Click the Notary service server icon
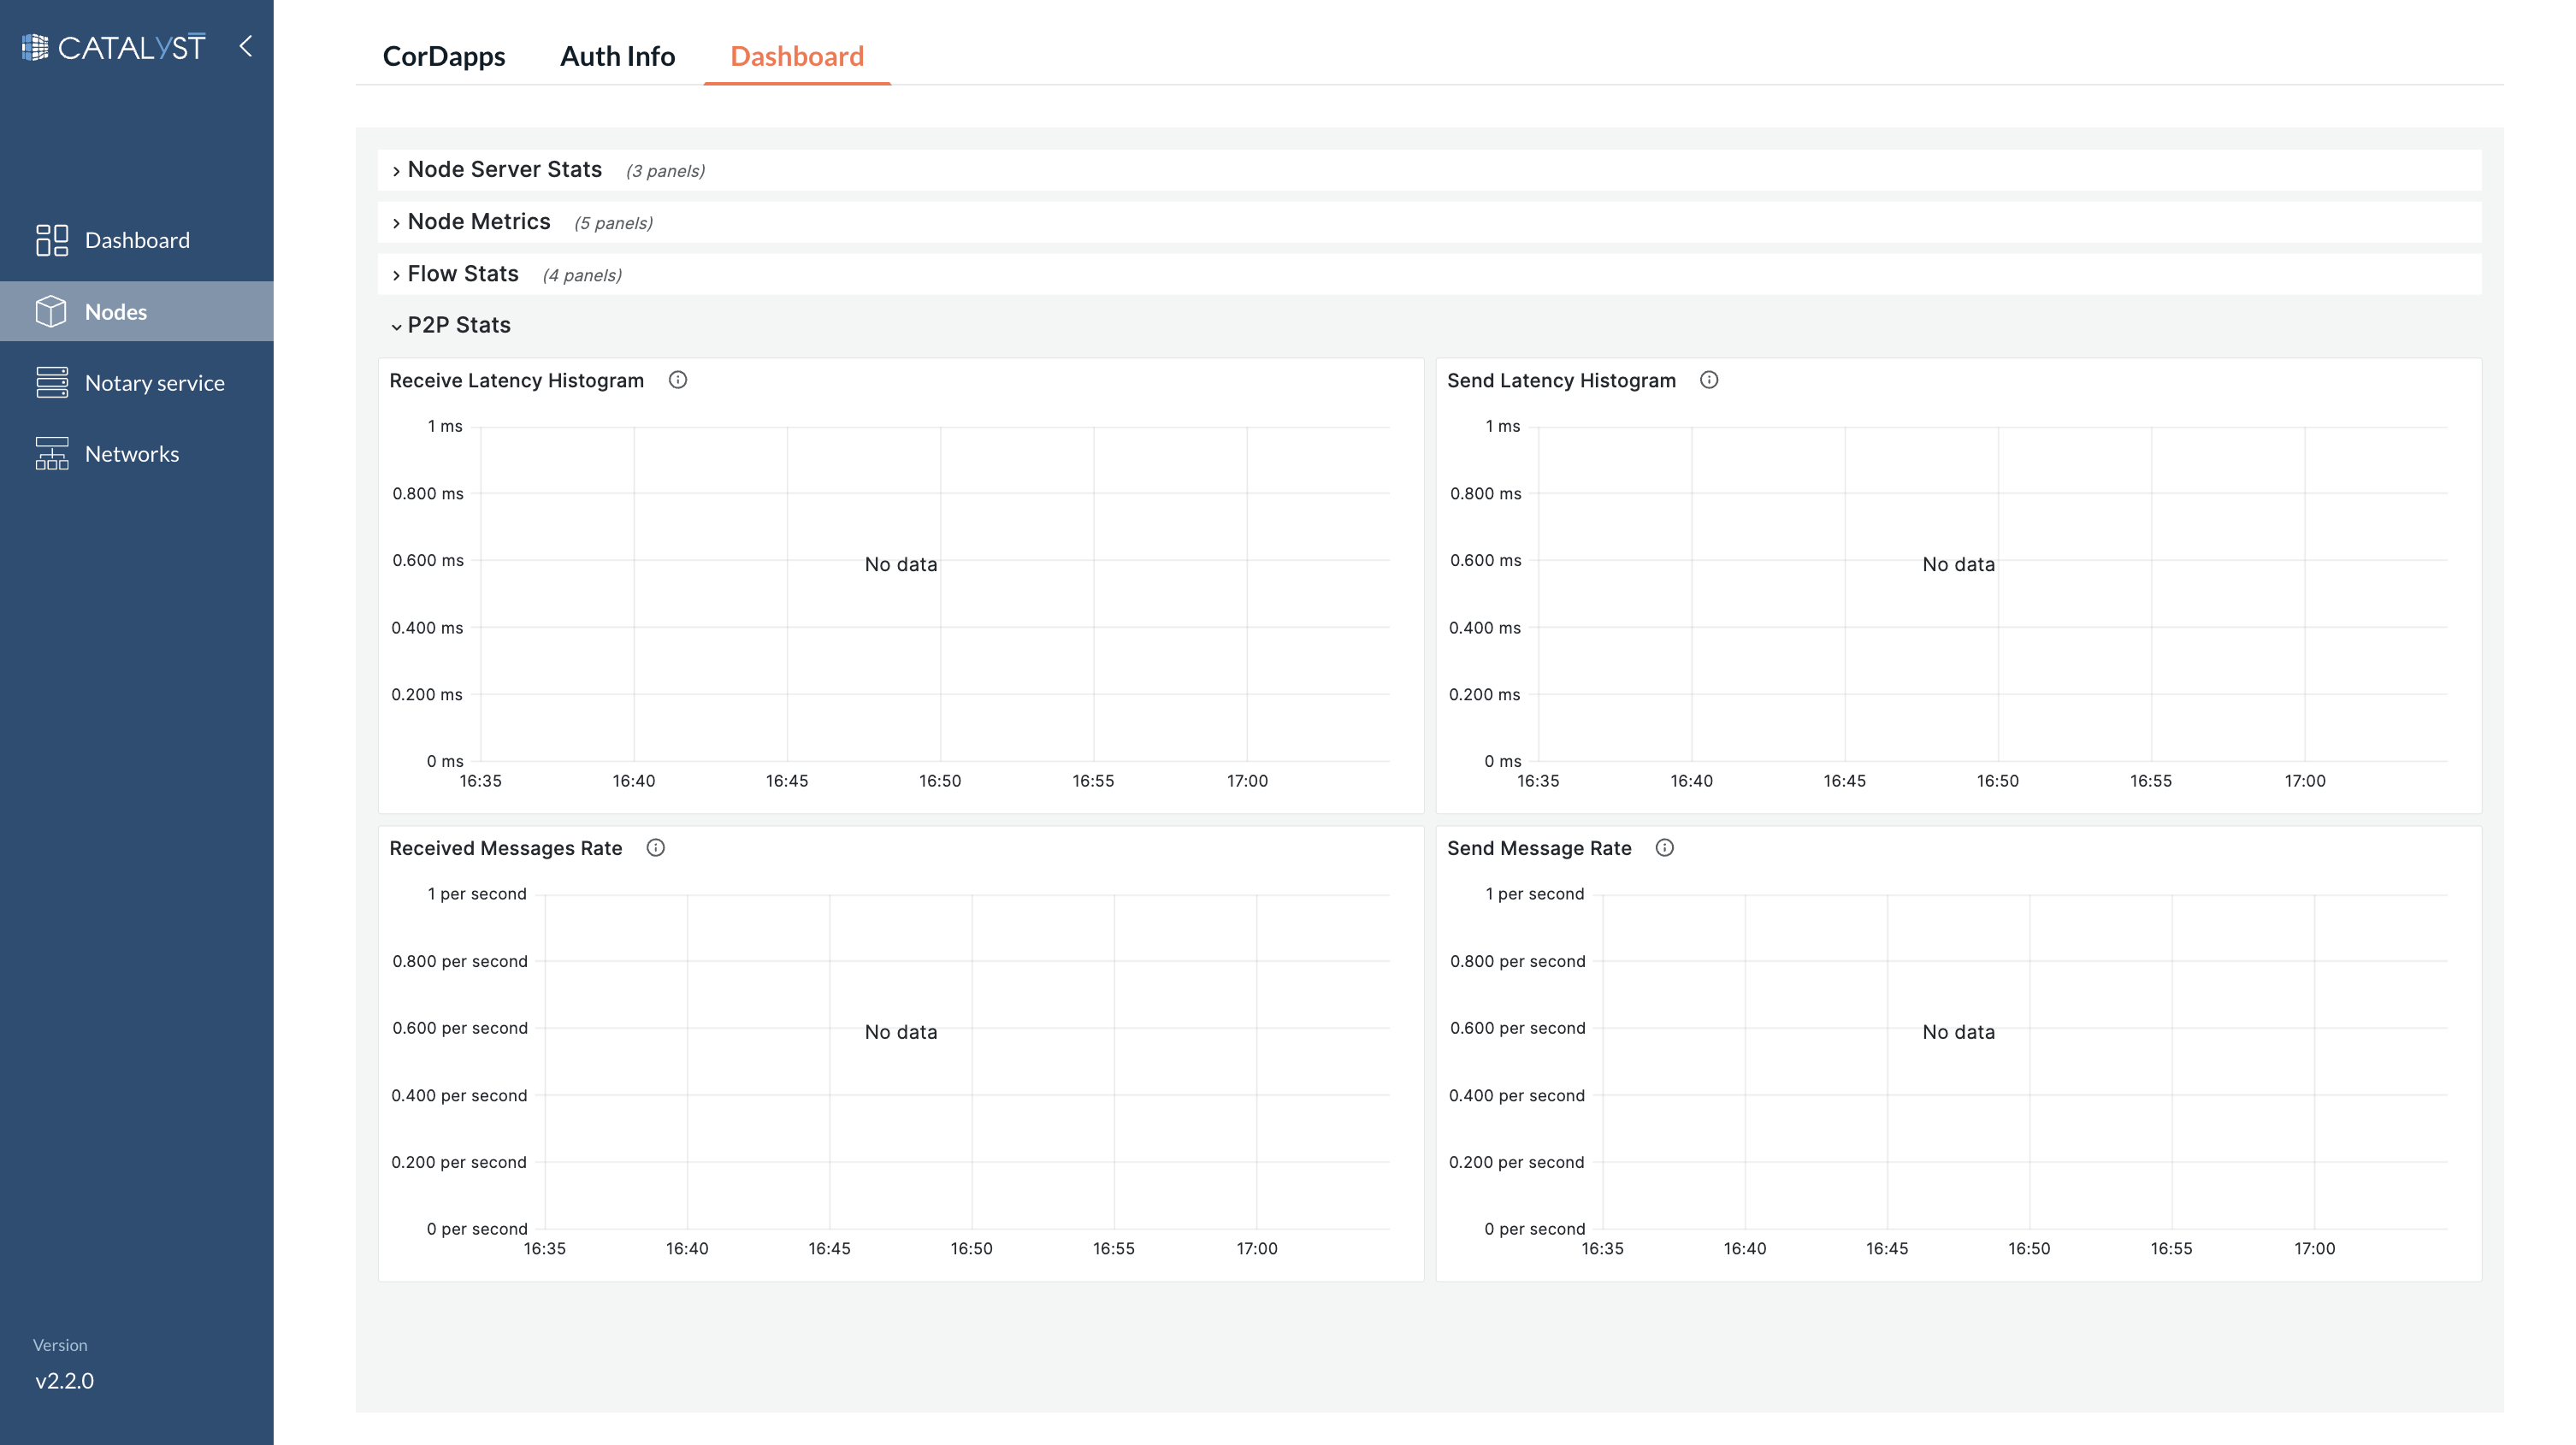This screenshot has width=2576, height=1445. [x=51, y=383]
